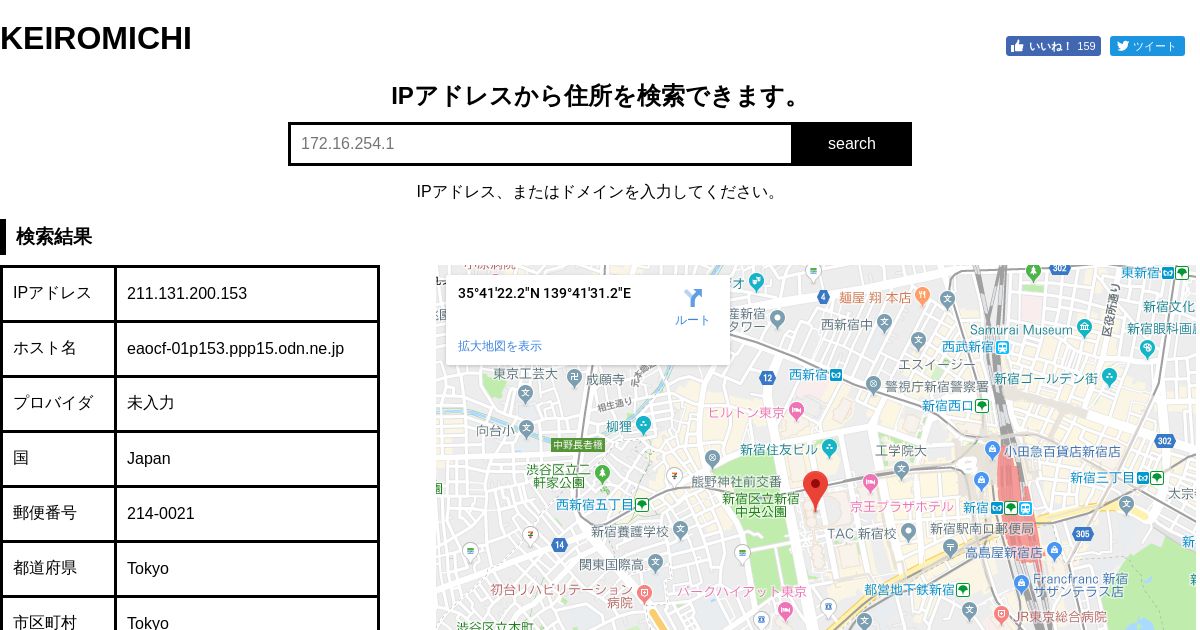Click the 新宿中央公園 park label on map

tap(761, 505)
